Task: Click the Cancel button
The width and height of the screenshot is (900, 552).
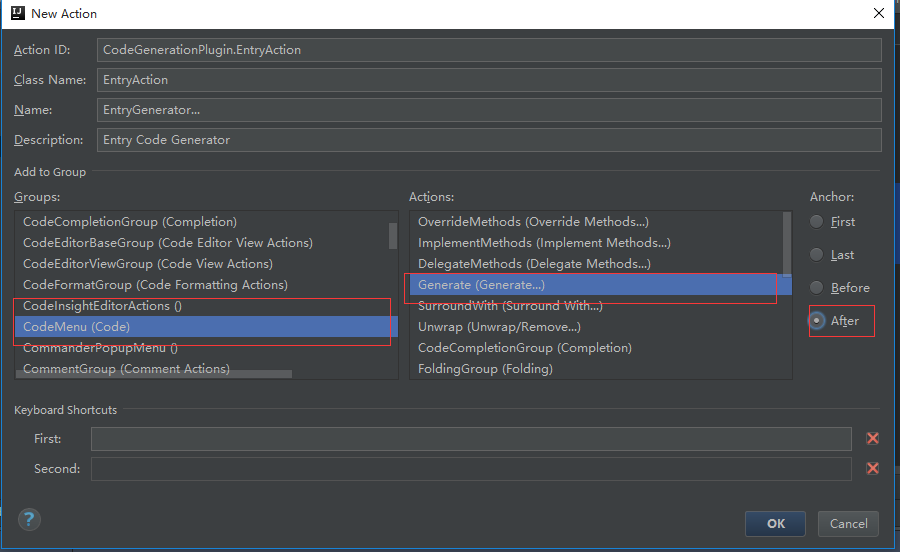Action: pos(848,523)
